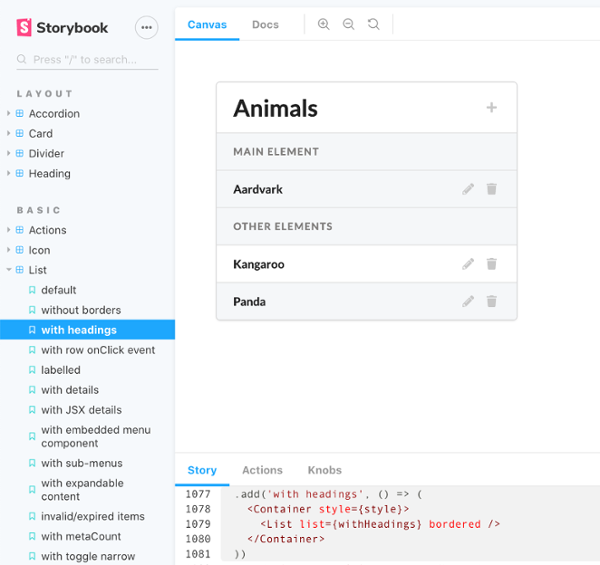Click the Storybook logo
This screenshot has height=565, width=600.
62,28
